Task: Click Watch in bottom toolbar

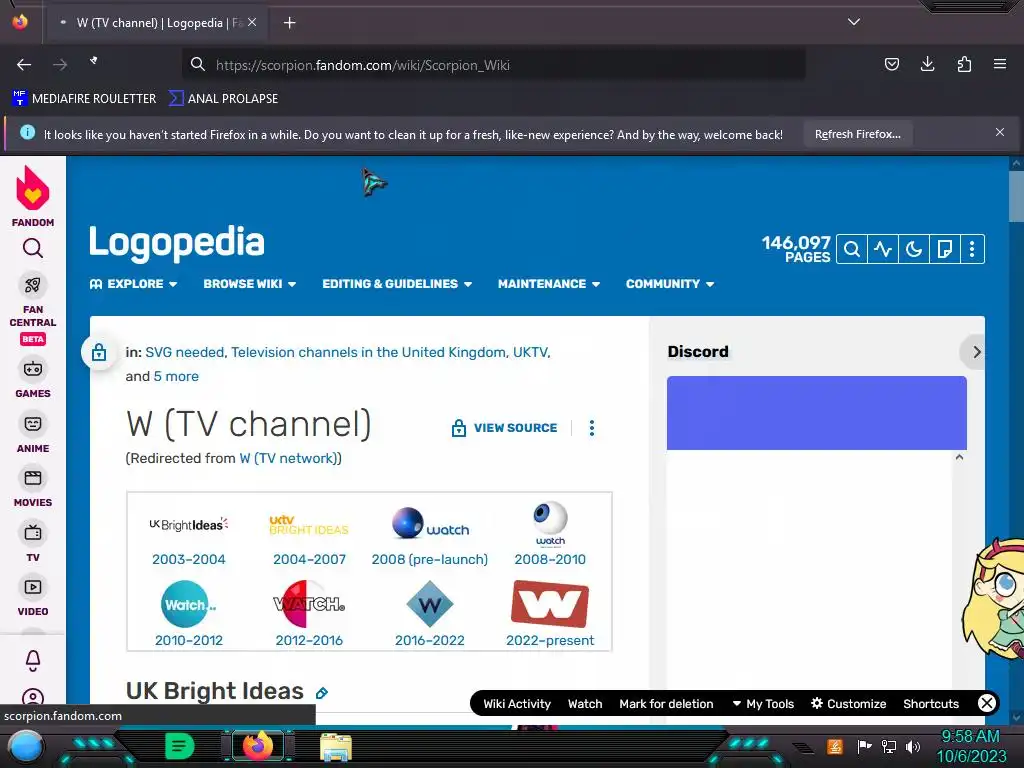Action: pos(584,704)
